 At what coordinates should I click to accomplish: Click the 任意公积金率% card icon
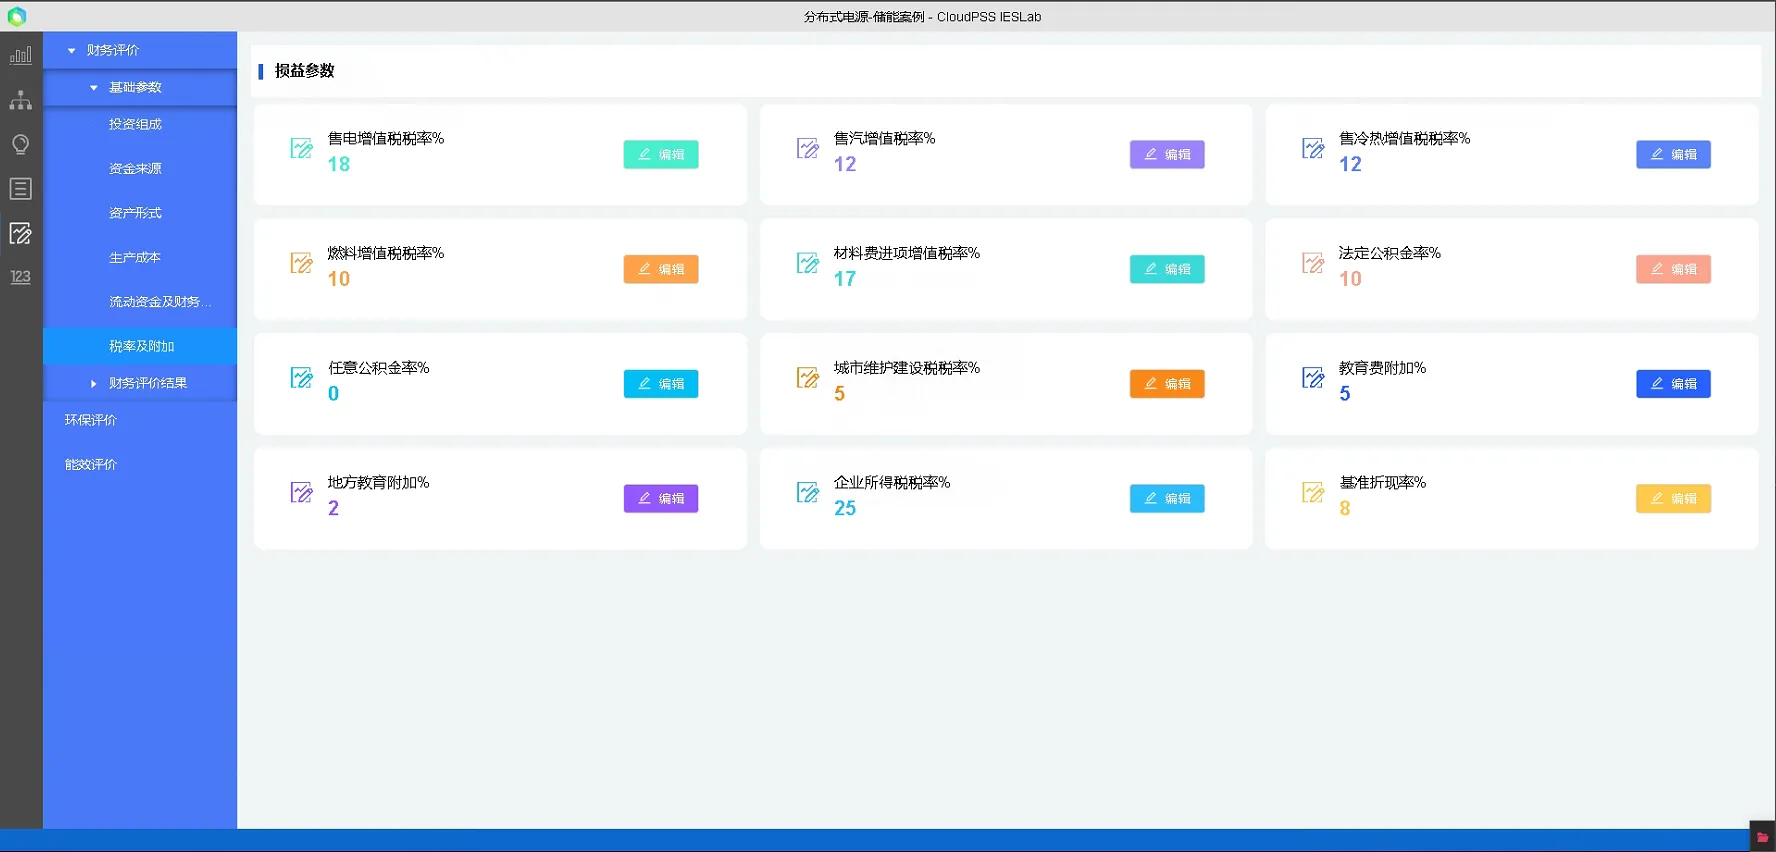301,378
